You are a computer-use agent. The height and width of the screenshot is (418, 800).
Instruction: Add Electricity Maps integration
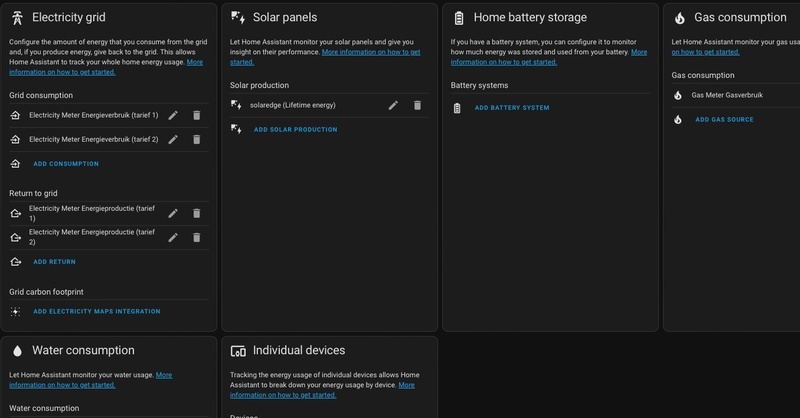click(x=96, y=312)
